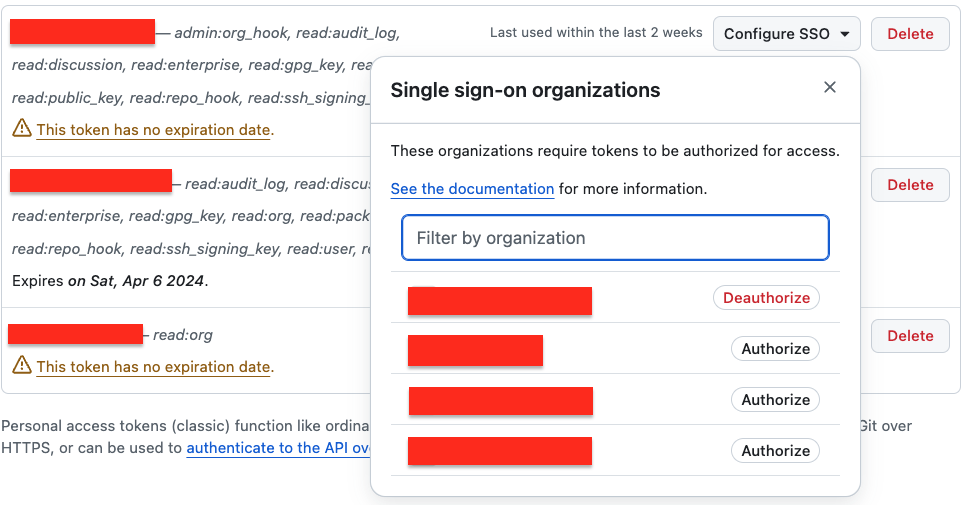
Task: Close the Single sign-on organizations dialog
Action: [829, 88]
